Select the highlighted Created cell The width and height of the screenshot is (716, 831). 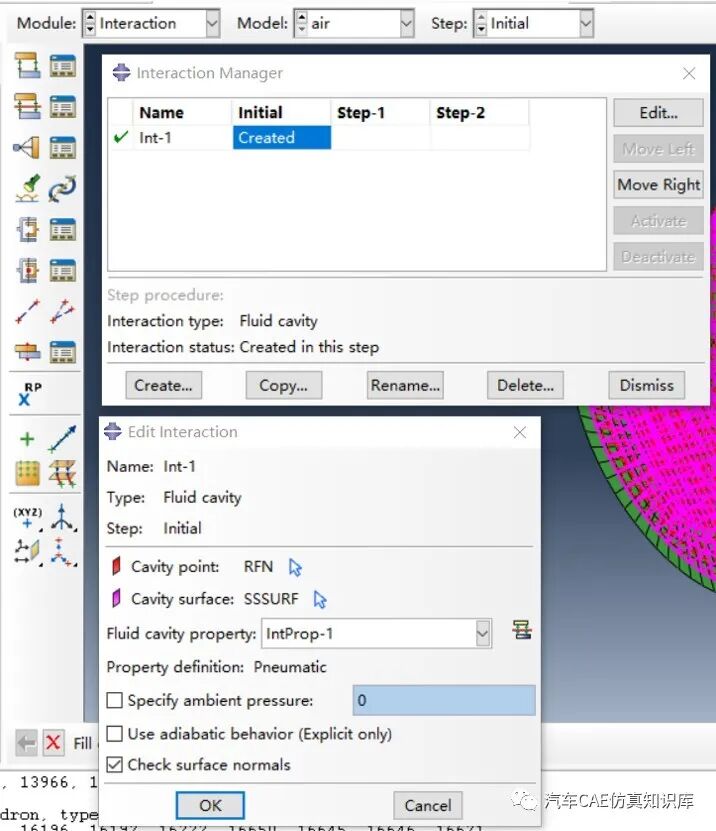[x=281, y=138]
